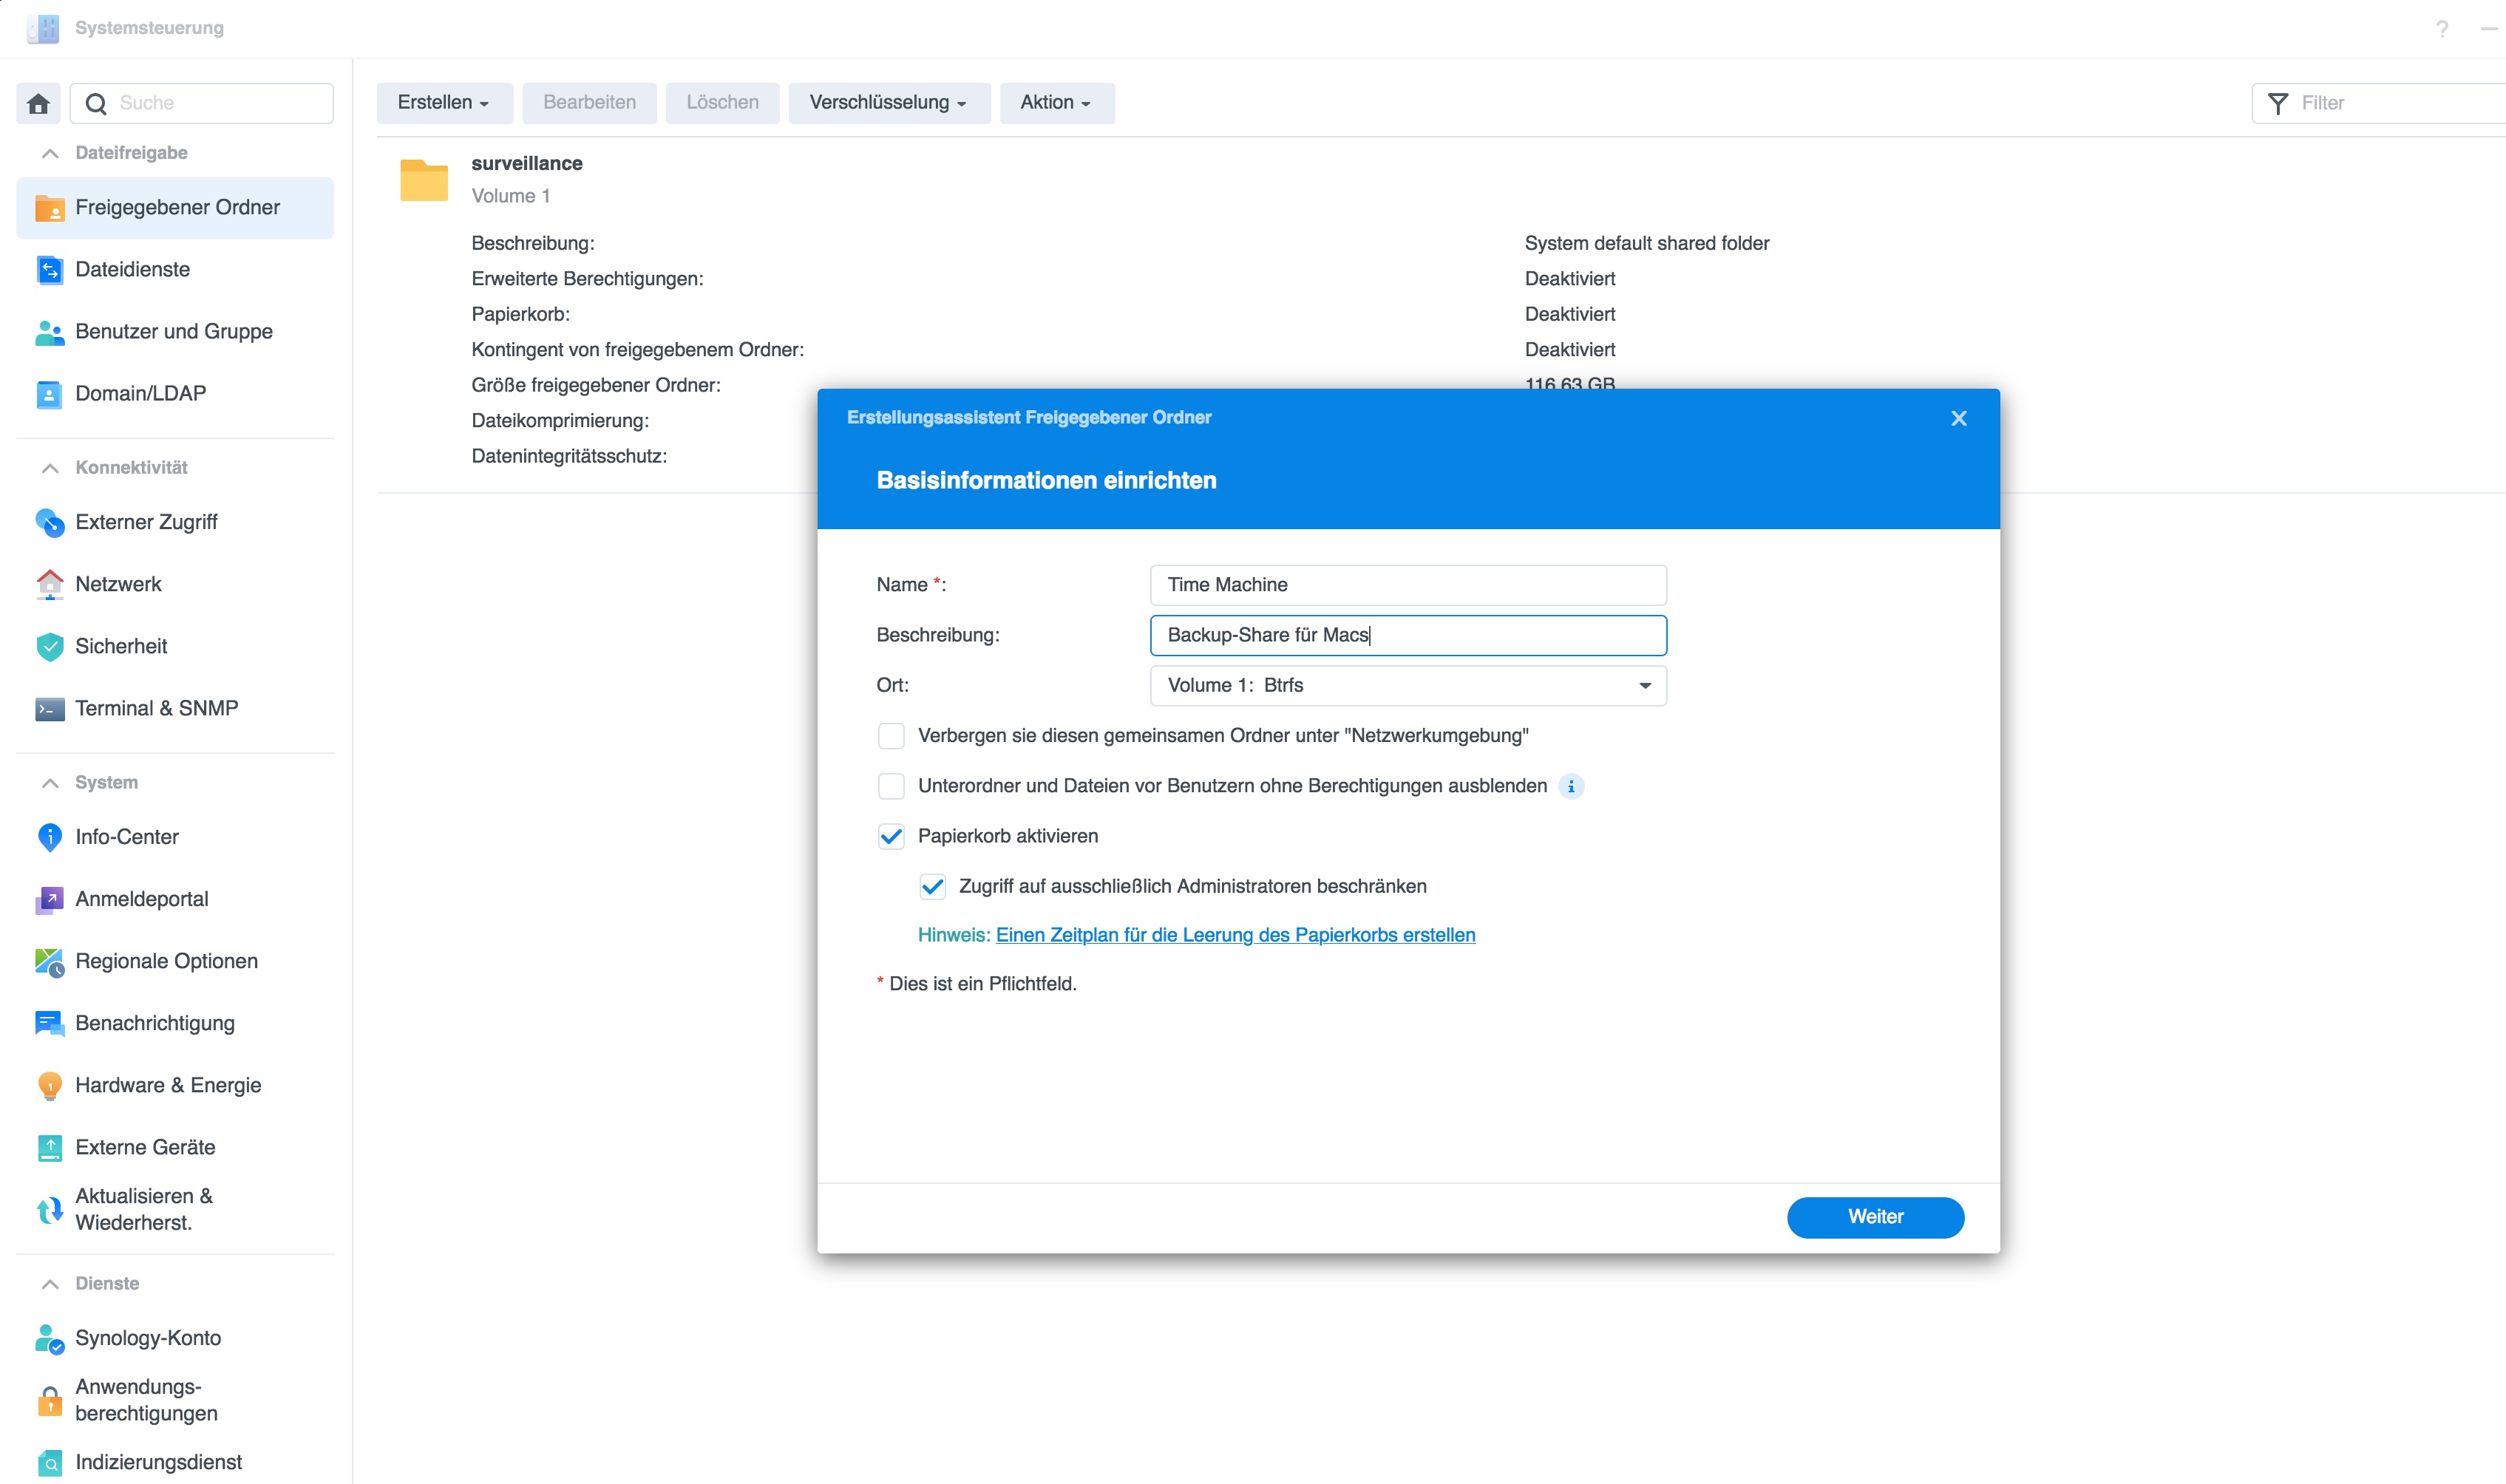
Task: Open the Ort volume dropdown
Action: click(x=1407, y=685)
